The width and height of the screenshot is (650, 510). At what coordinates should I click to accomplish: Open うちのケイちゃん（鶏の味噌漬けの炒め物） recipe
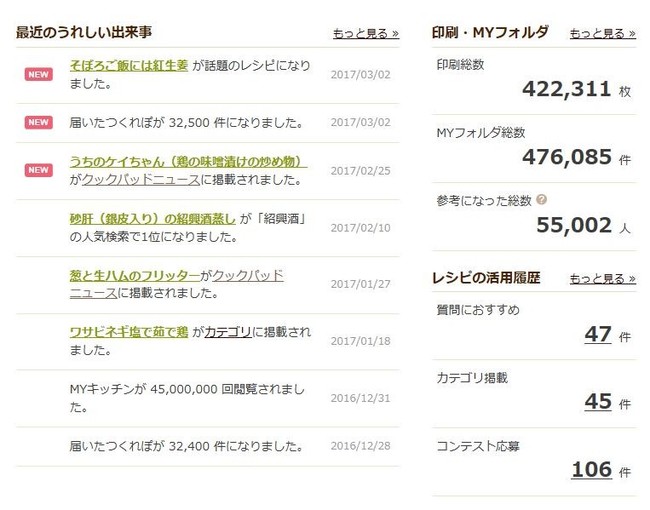pyautogui.click(x=188, y=161)
